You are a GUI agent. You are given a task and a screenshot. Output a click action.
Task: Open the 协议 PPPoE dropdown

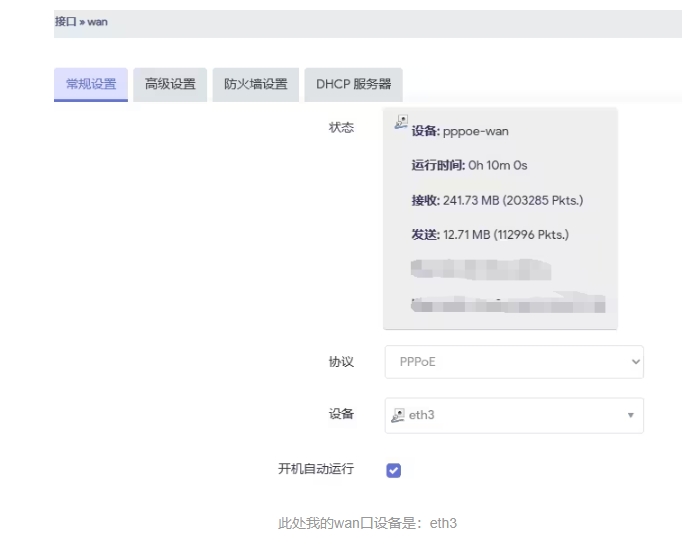[x=513, y=362]
